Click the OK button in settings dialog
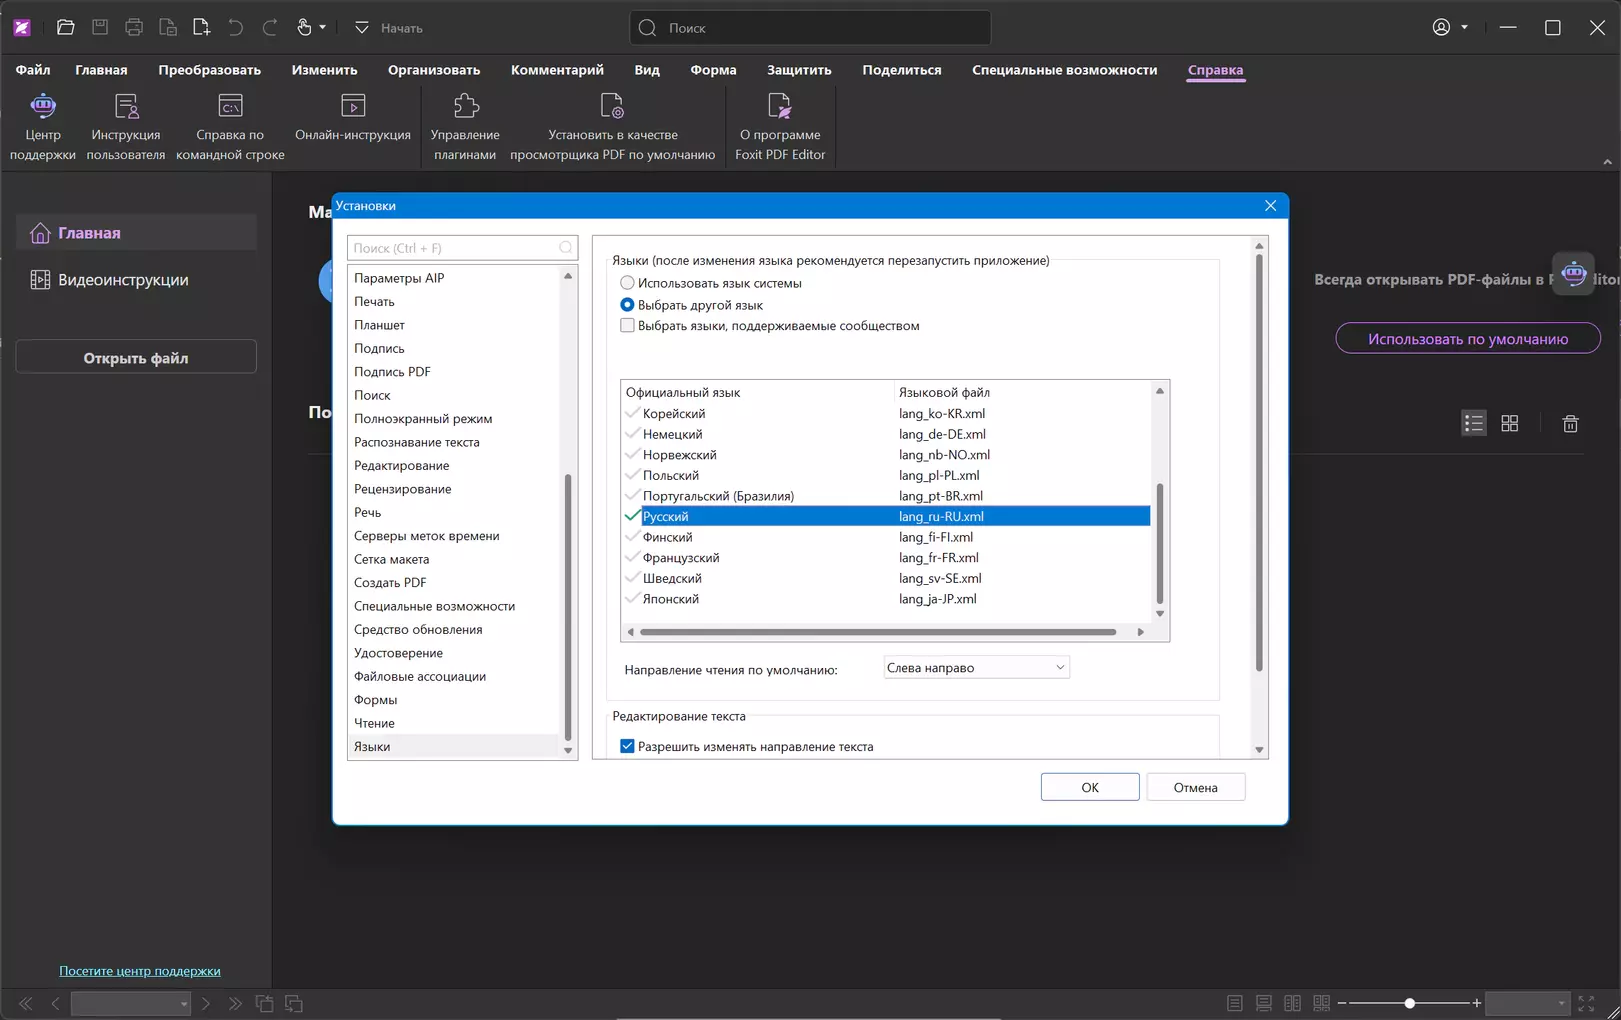 coord(1089,788)
